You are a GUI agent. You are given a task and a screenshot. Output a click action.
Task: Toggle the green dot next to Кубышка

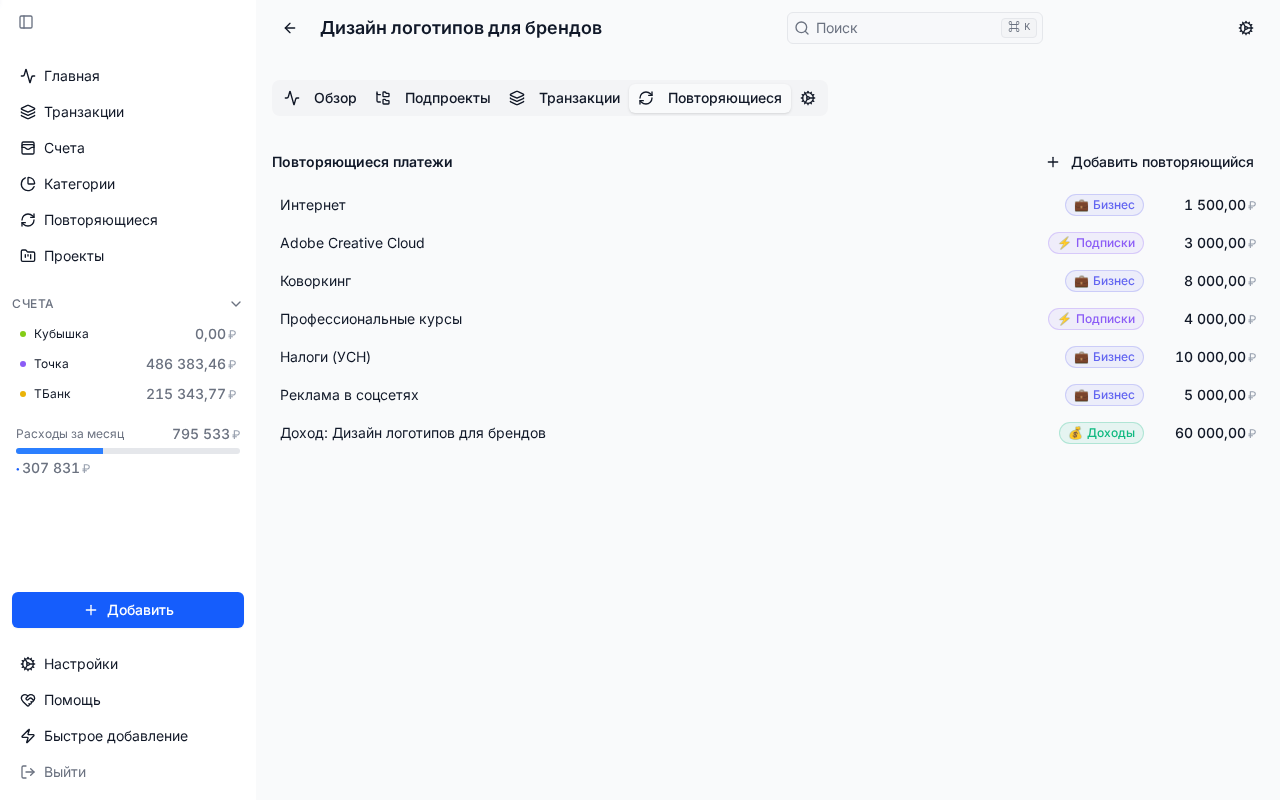pos(24,334)
